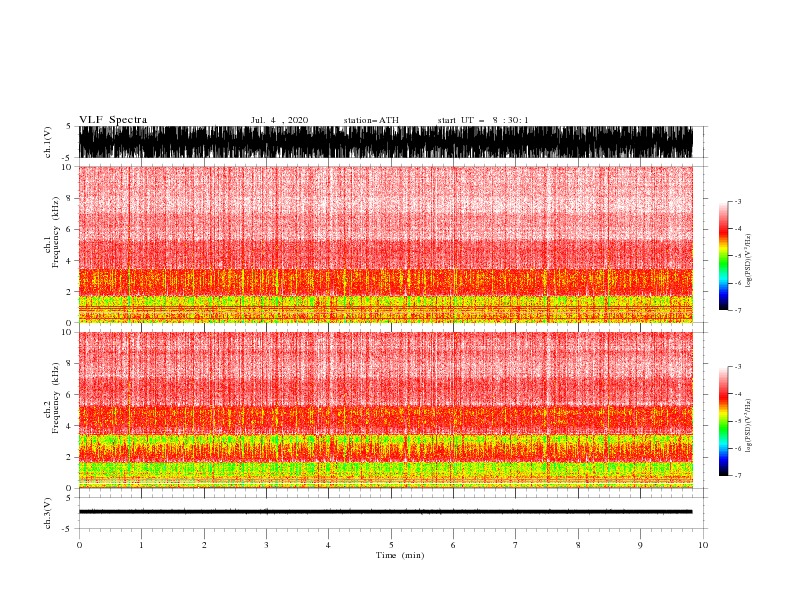
Task: Click the 'Time (min)' axis label
Action: pos(400,555)
